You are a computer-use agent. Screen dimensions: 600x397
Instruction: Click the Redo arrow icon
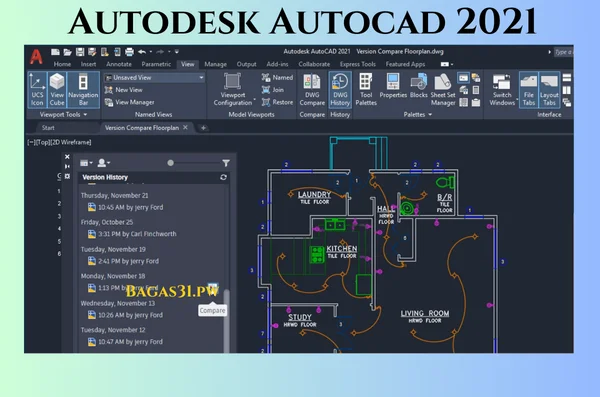pyautogui.click(x=160, y=52)
